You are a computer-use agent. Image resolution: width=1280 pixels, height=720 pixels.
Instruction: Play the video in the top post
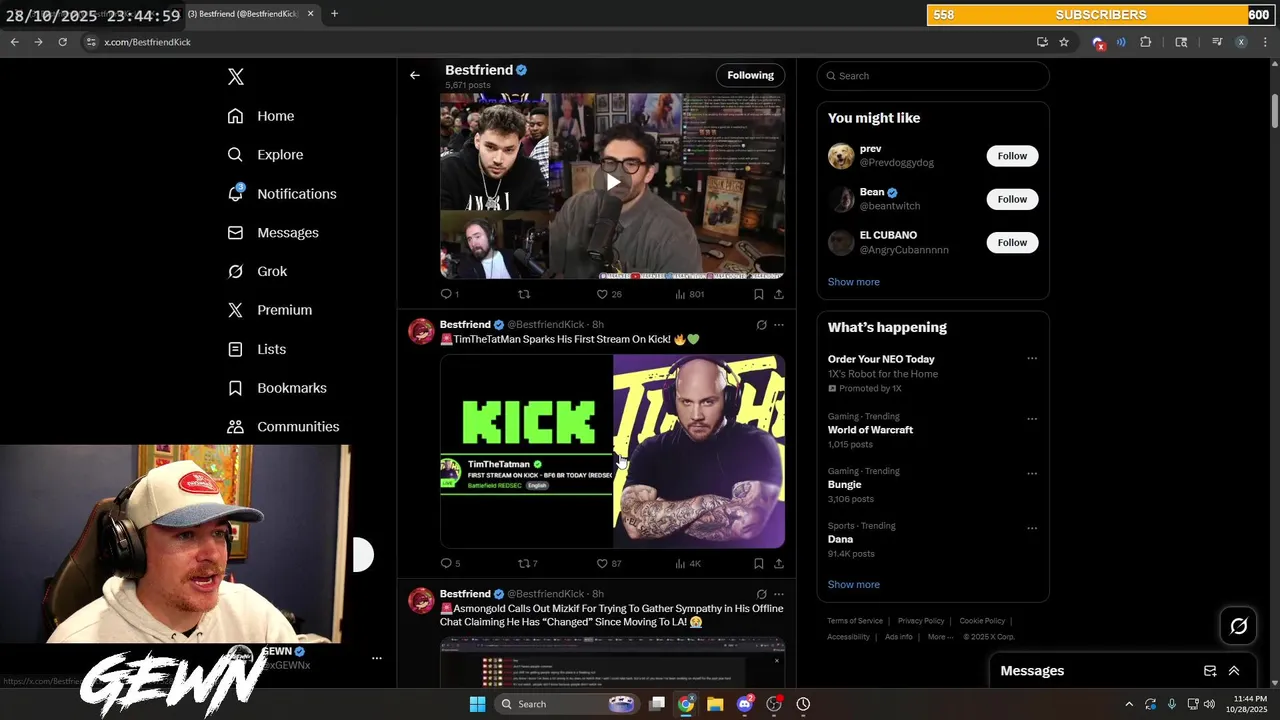click(612, 182)
